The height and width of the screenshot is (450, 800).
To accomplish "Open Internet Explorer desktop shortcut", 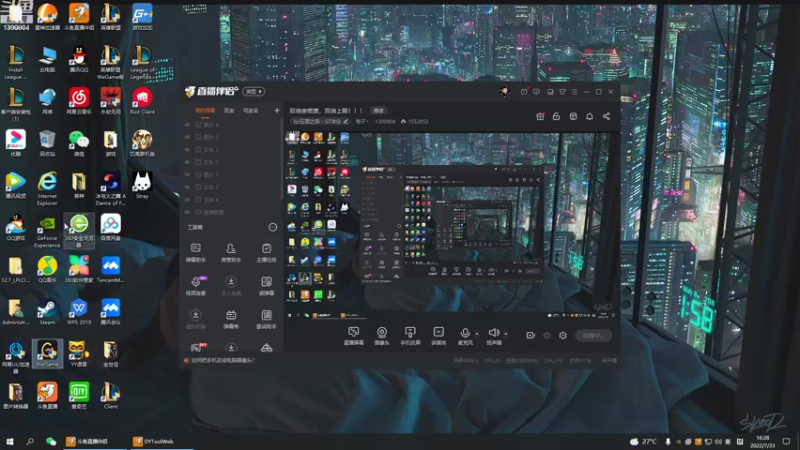I will (x=47, y=189).
